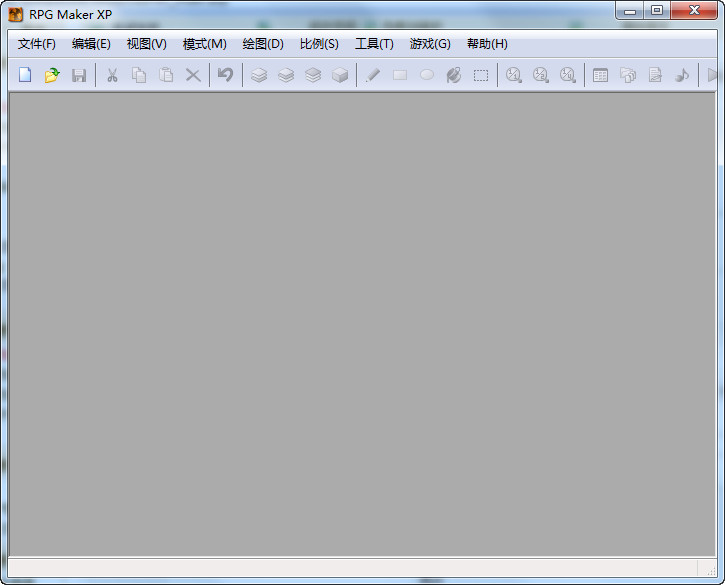Cut the selection with the scissors icon
This screenshot has height=585, width=725.
112,75
